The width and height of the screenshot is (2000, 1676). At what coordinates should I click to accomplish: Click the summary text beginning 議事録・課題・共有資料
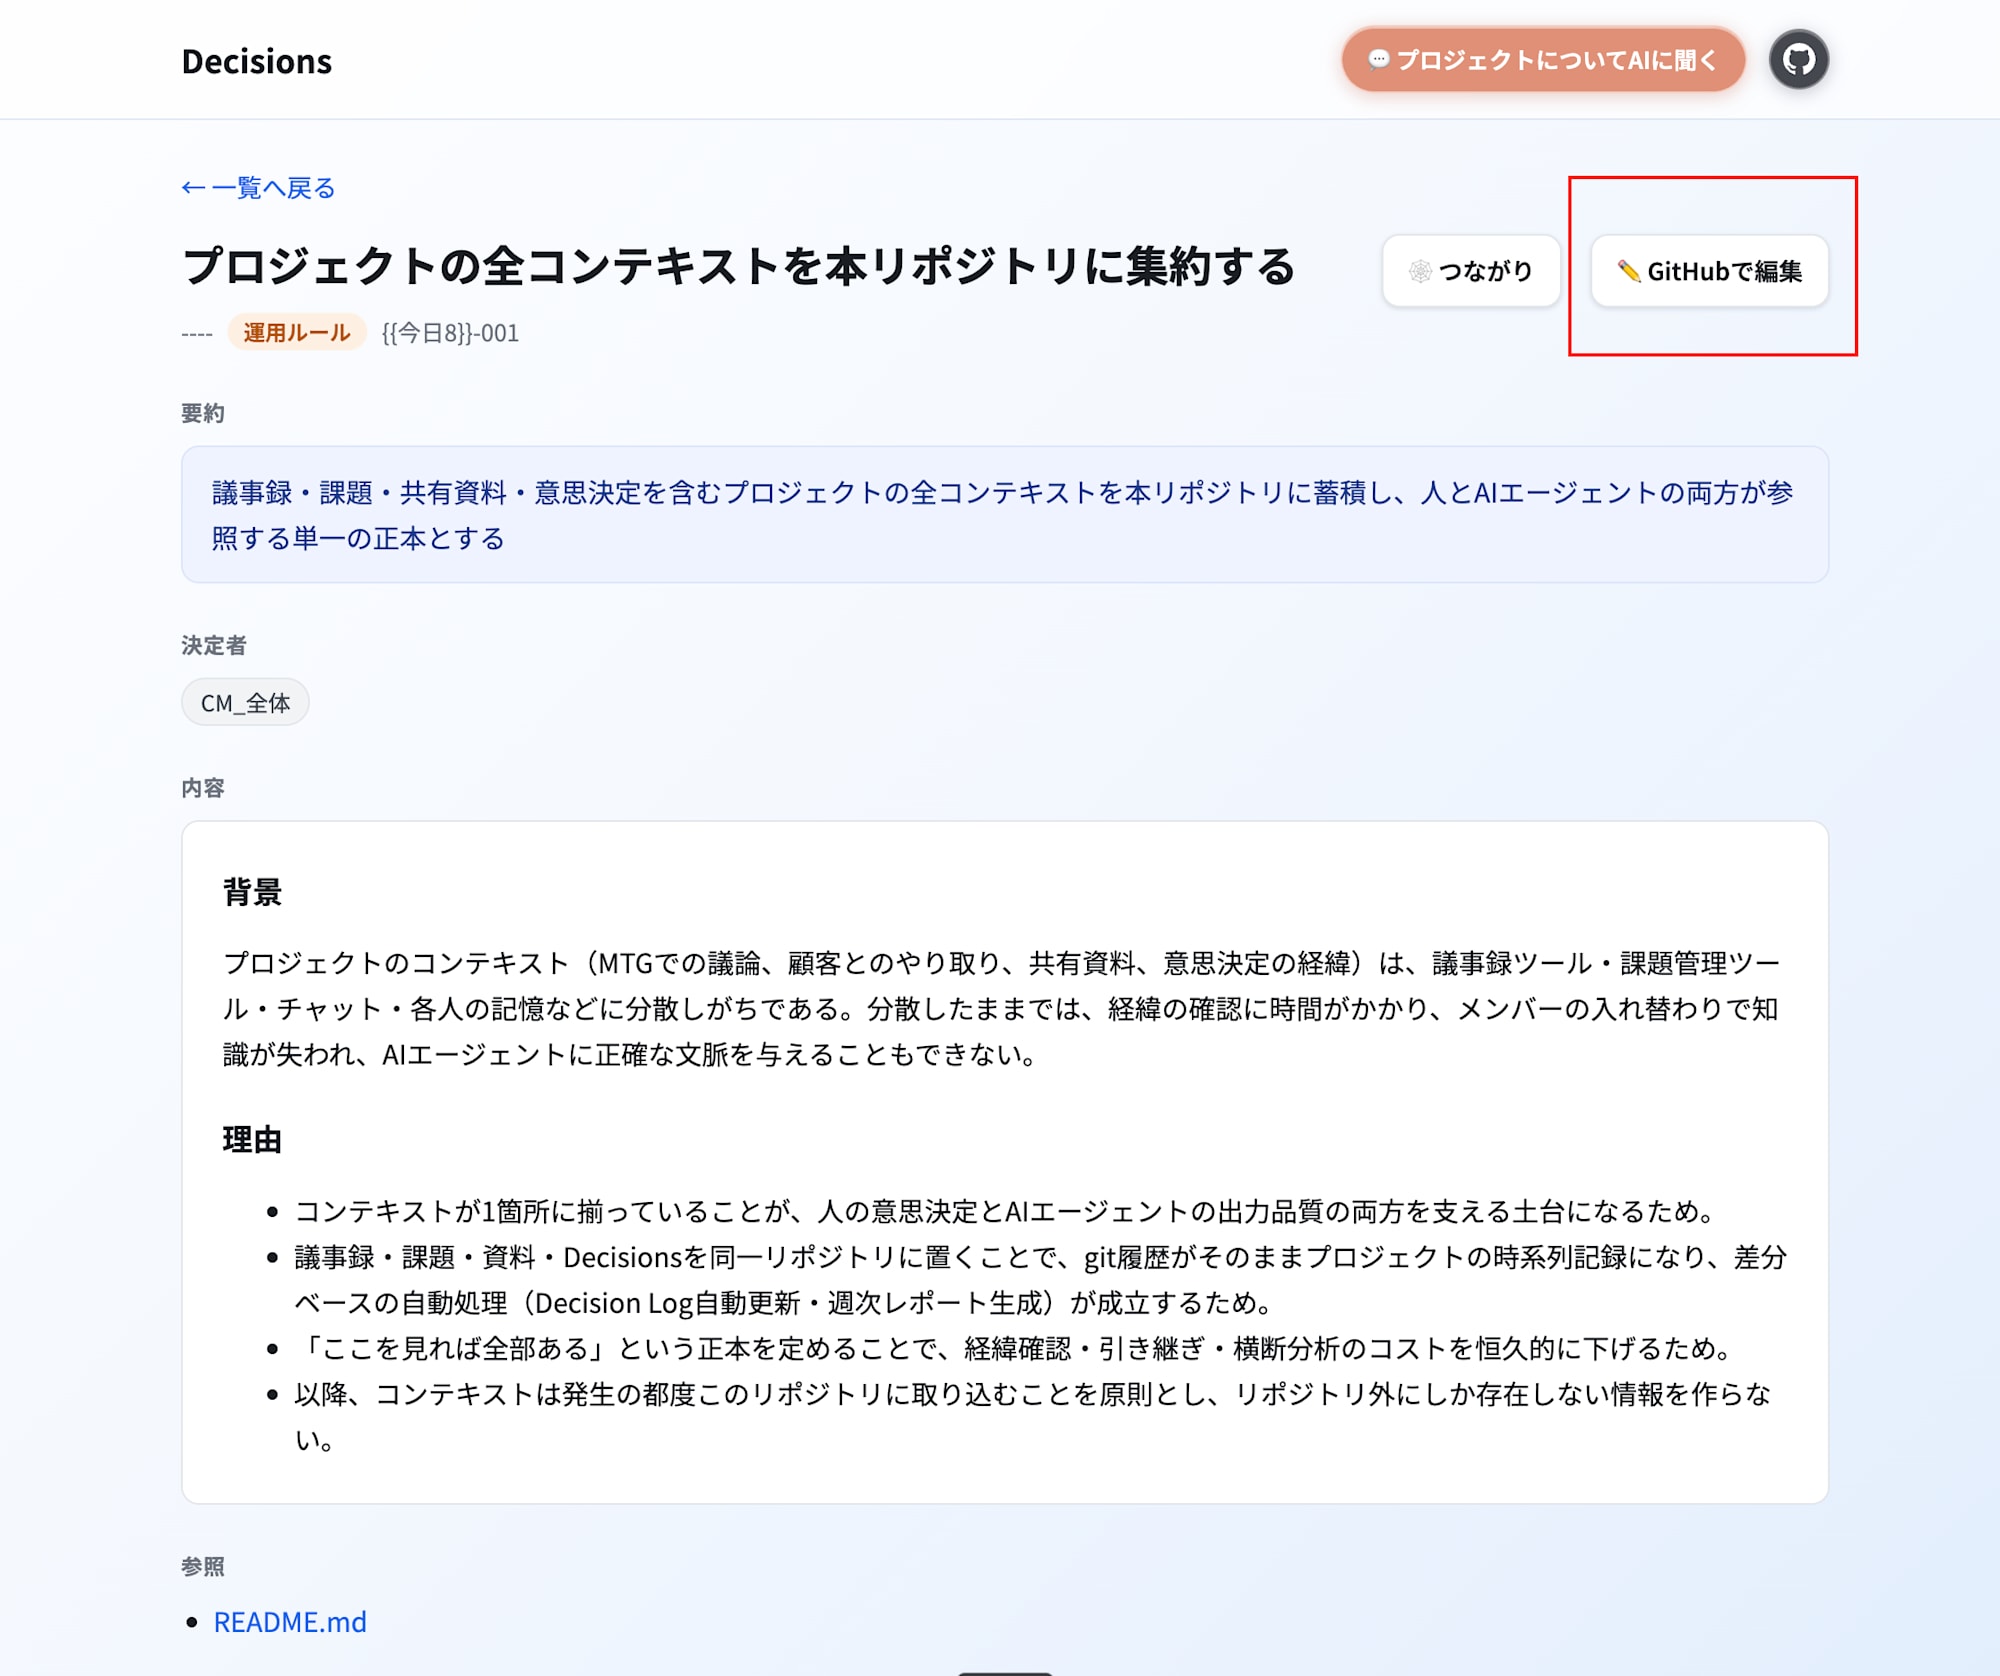pos(1003,515)
